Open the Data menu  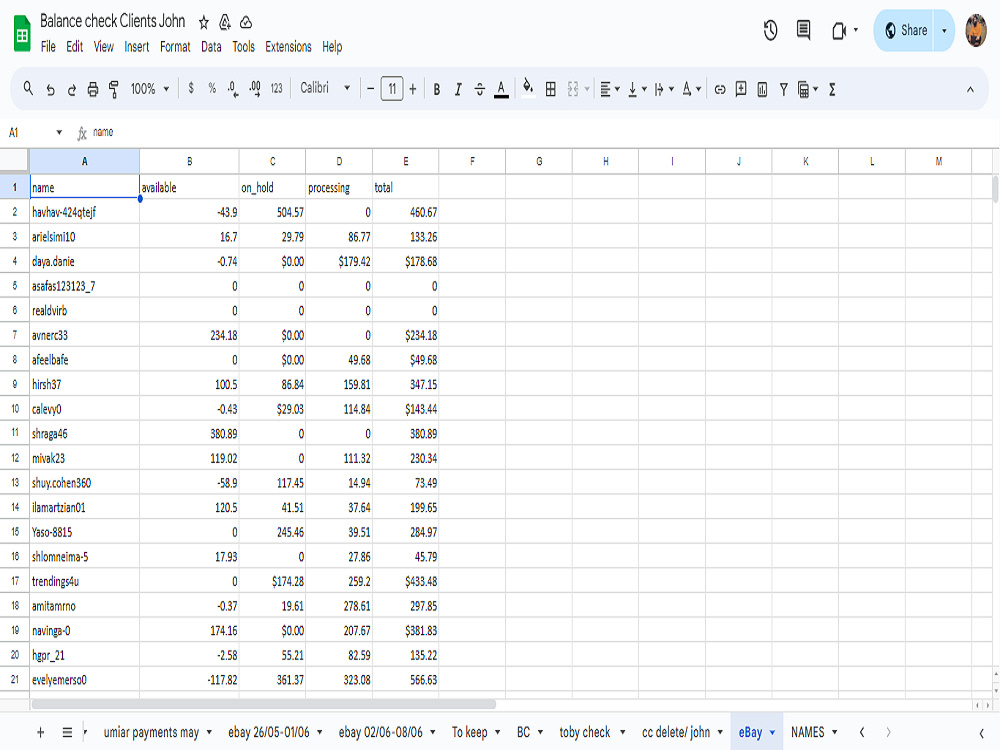pyautogui.click(x=211, y=47)
